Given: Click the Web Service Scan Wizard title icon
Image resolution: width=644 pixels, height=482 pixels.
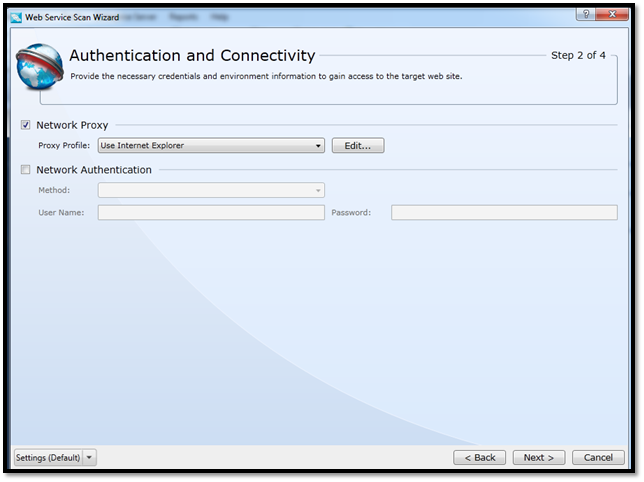Looking at the screenshot, I should (x=16, y=17).
